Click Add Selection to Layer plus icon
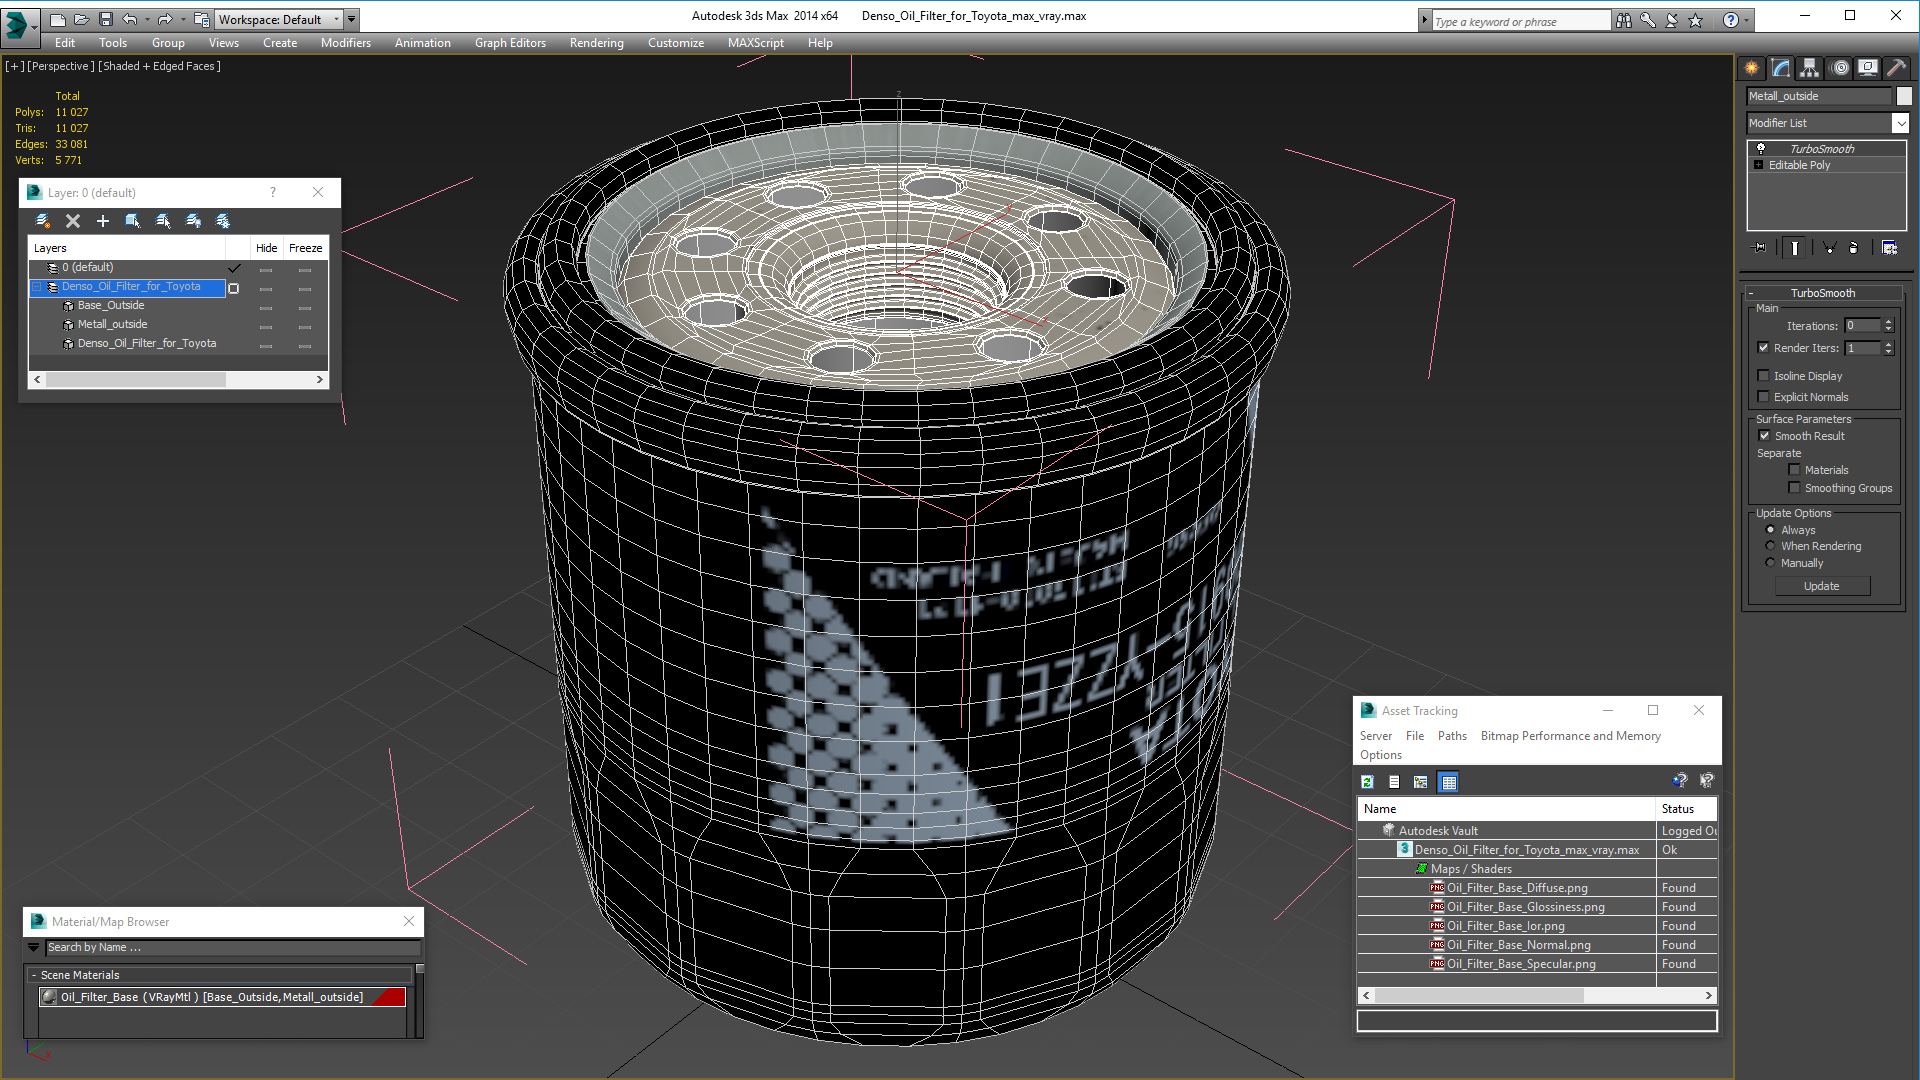This screenshot has height=1080, width=1920. (103, 221)
